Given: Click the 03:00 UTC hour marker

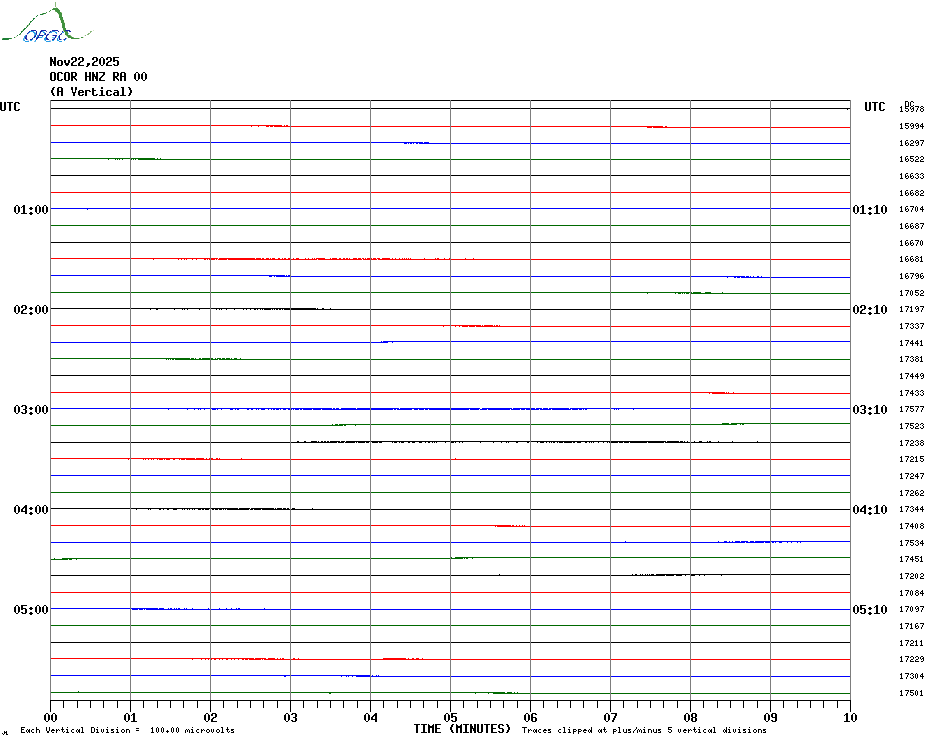Looking at the screenshot, I should [x=31, y=410].
